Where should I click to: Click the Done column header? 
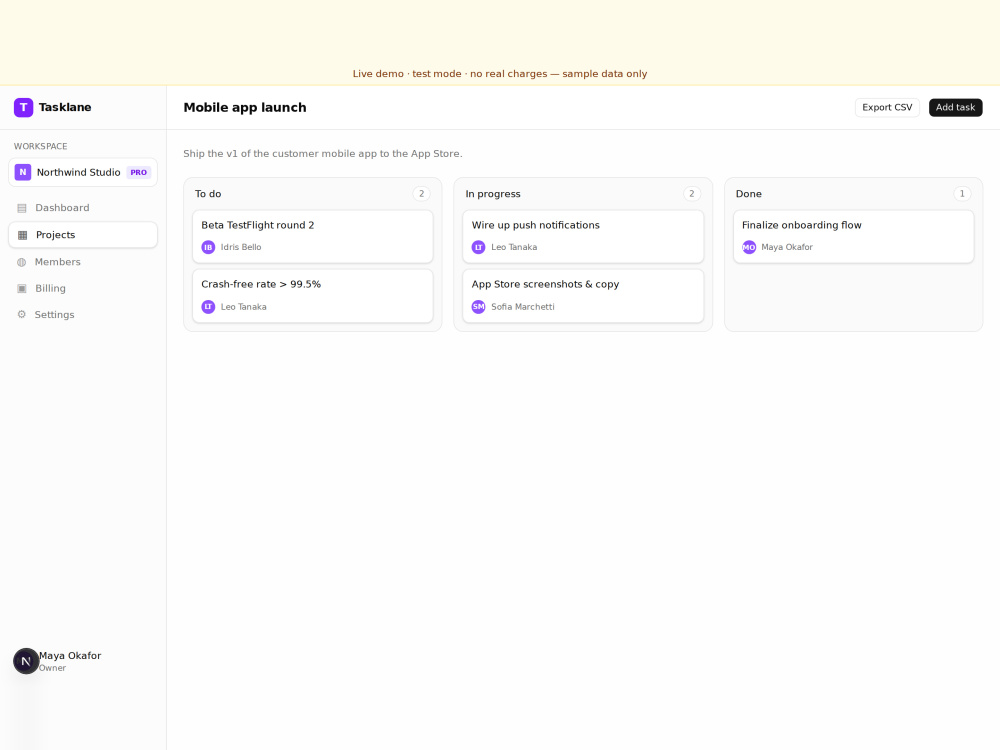pyautogui.click(x=749, y=194)
